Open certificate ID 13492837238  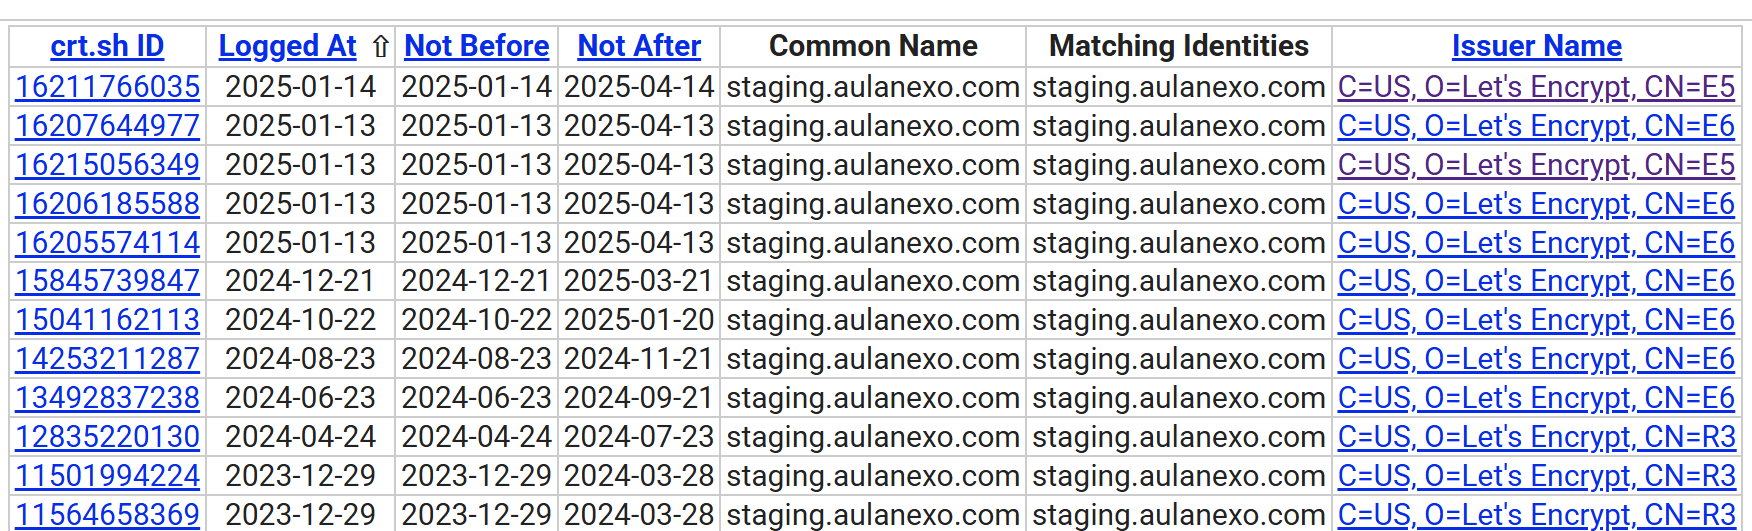point(108,398)
